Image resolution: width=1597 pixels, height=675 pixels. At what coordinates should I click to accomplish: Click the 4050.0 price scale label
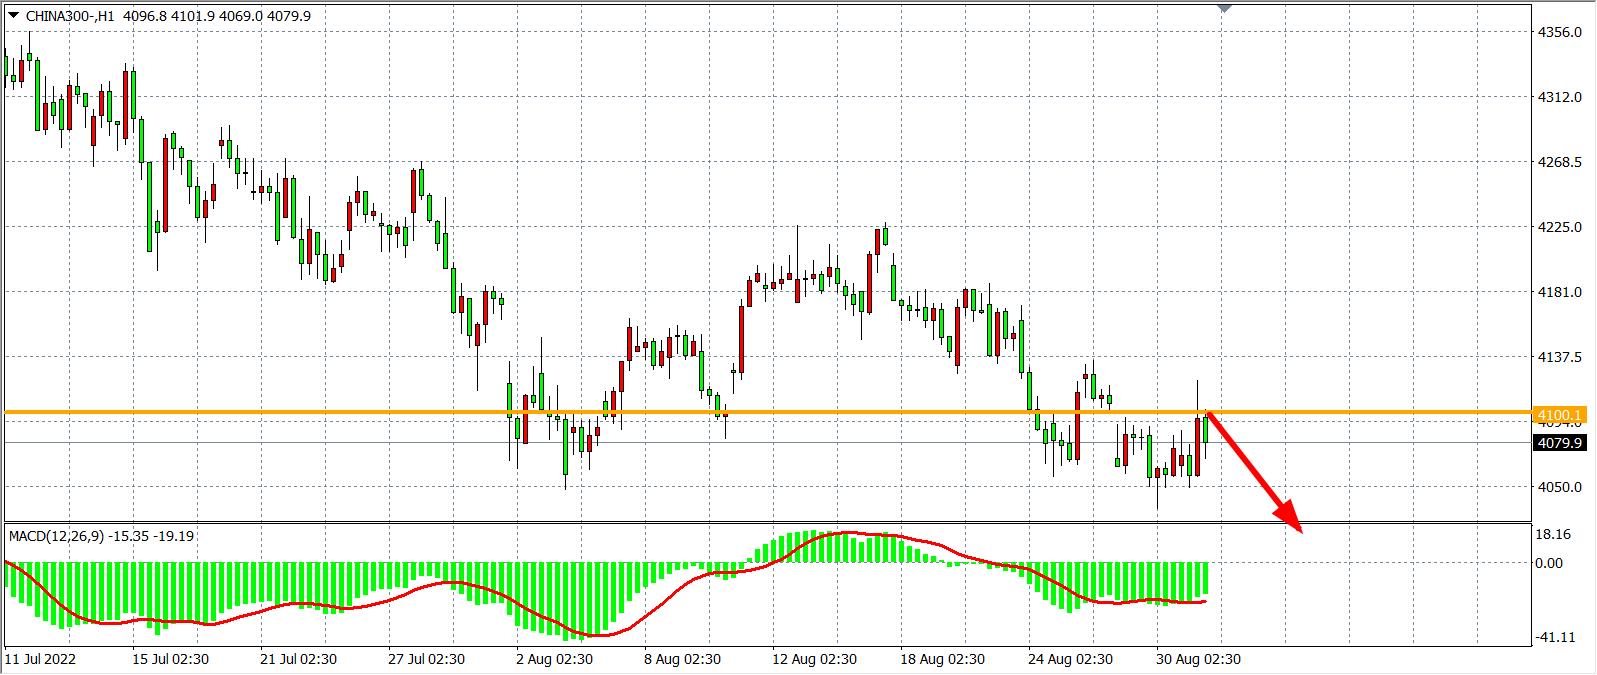[1560, 487]
